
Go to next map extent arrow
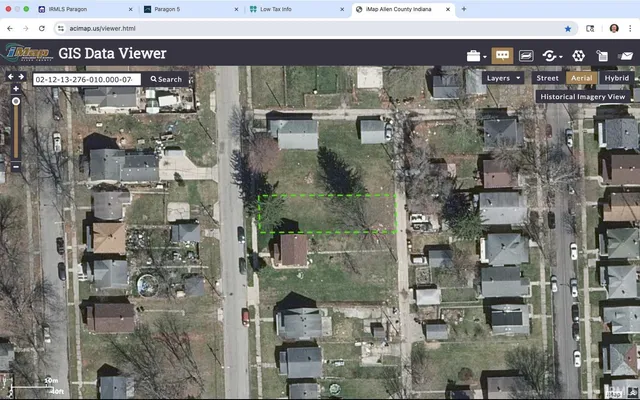coord(21,77)
